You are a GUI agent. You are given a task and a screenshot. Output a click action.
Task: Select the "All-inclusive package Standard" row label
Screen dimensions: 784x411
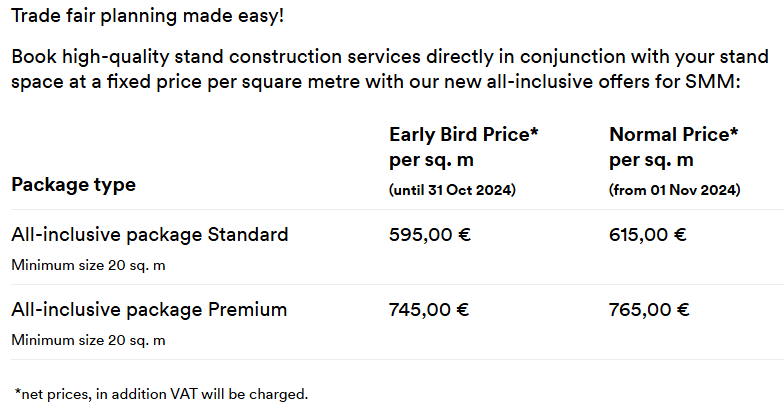[x=150, y=235]
